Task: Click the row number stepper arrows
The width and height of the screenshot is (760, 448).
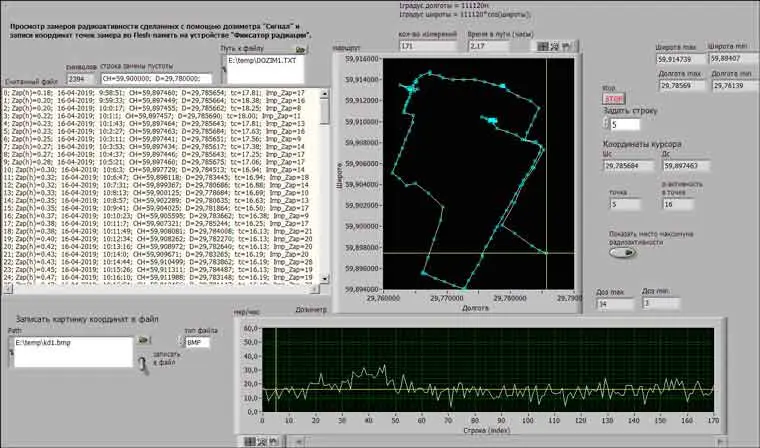Action: coord(604,125)
